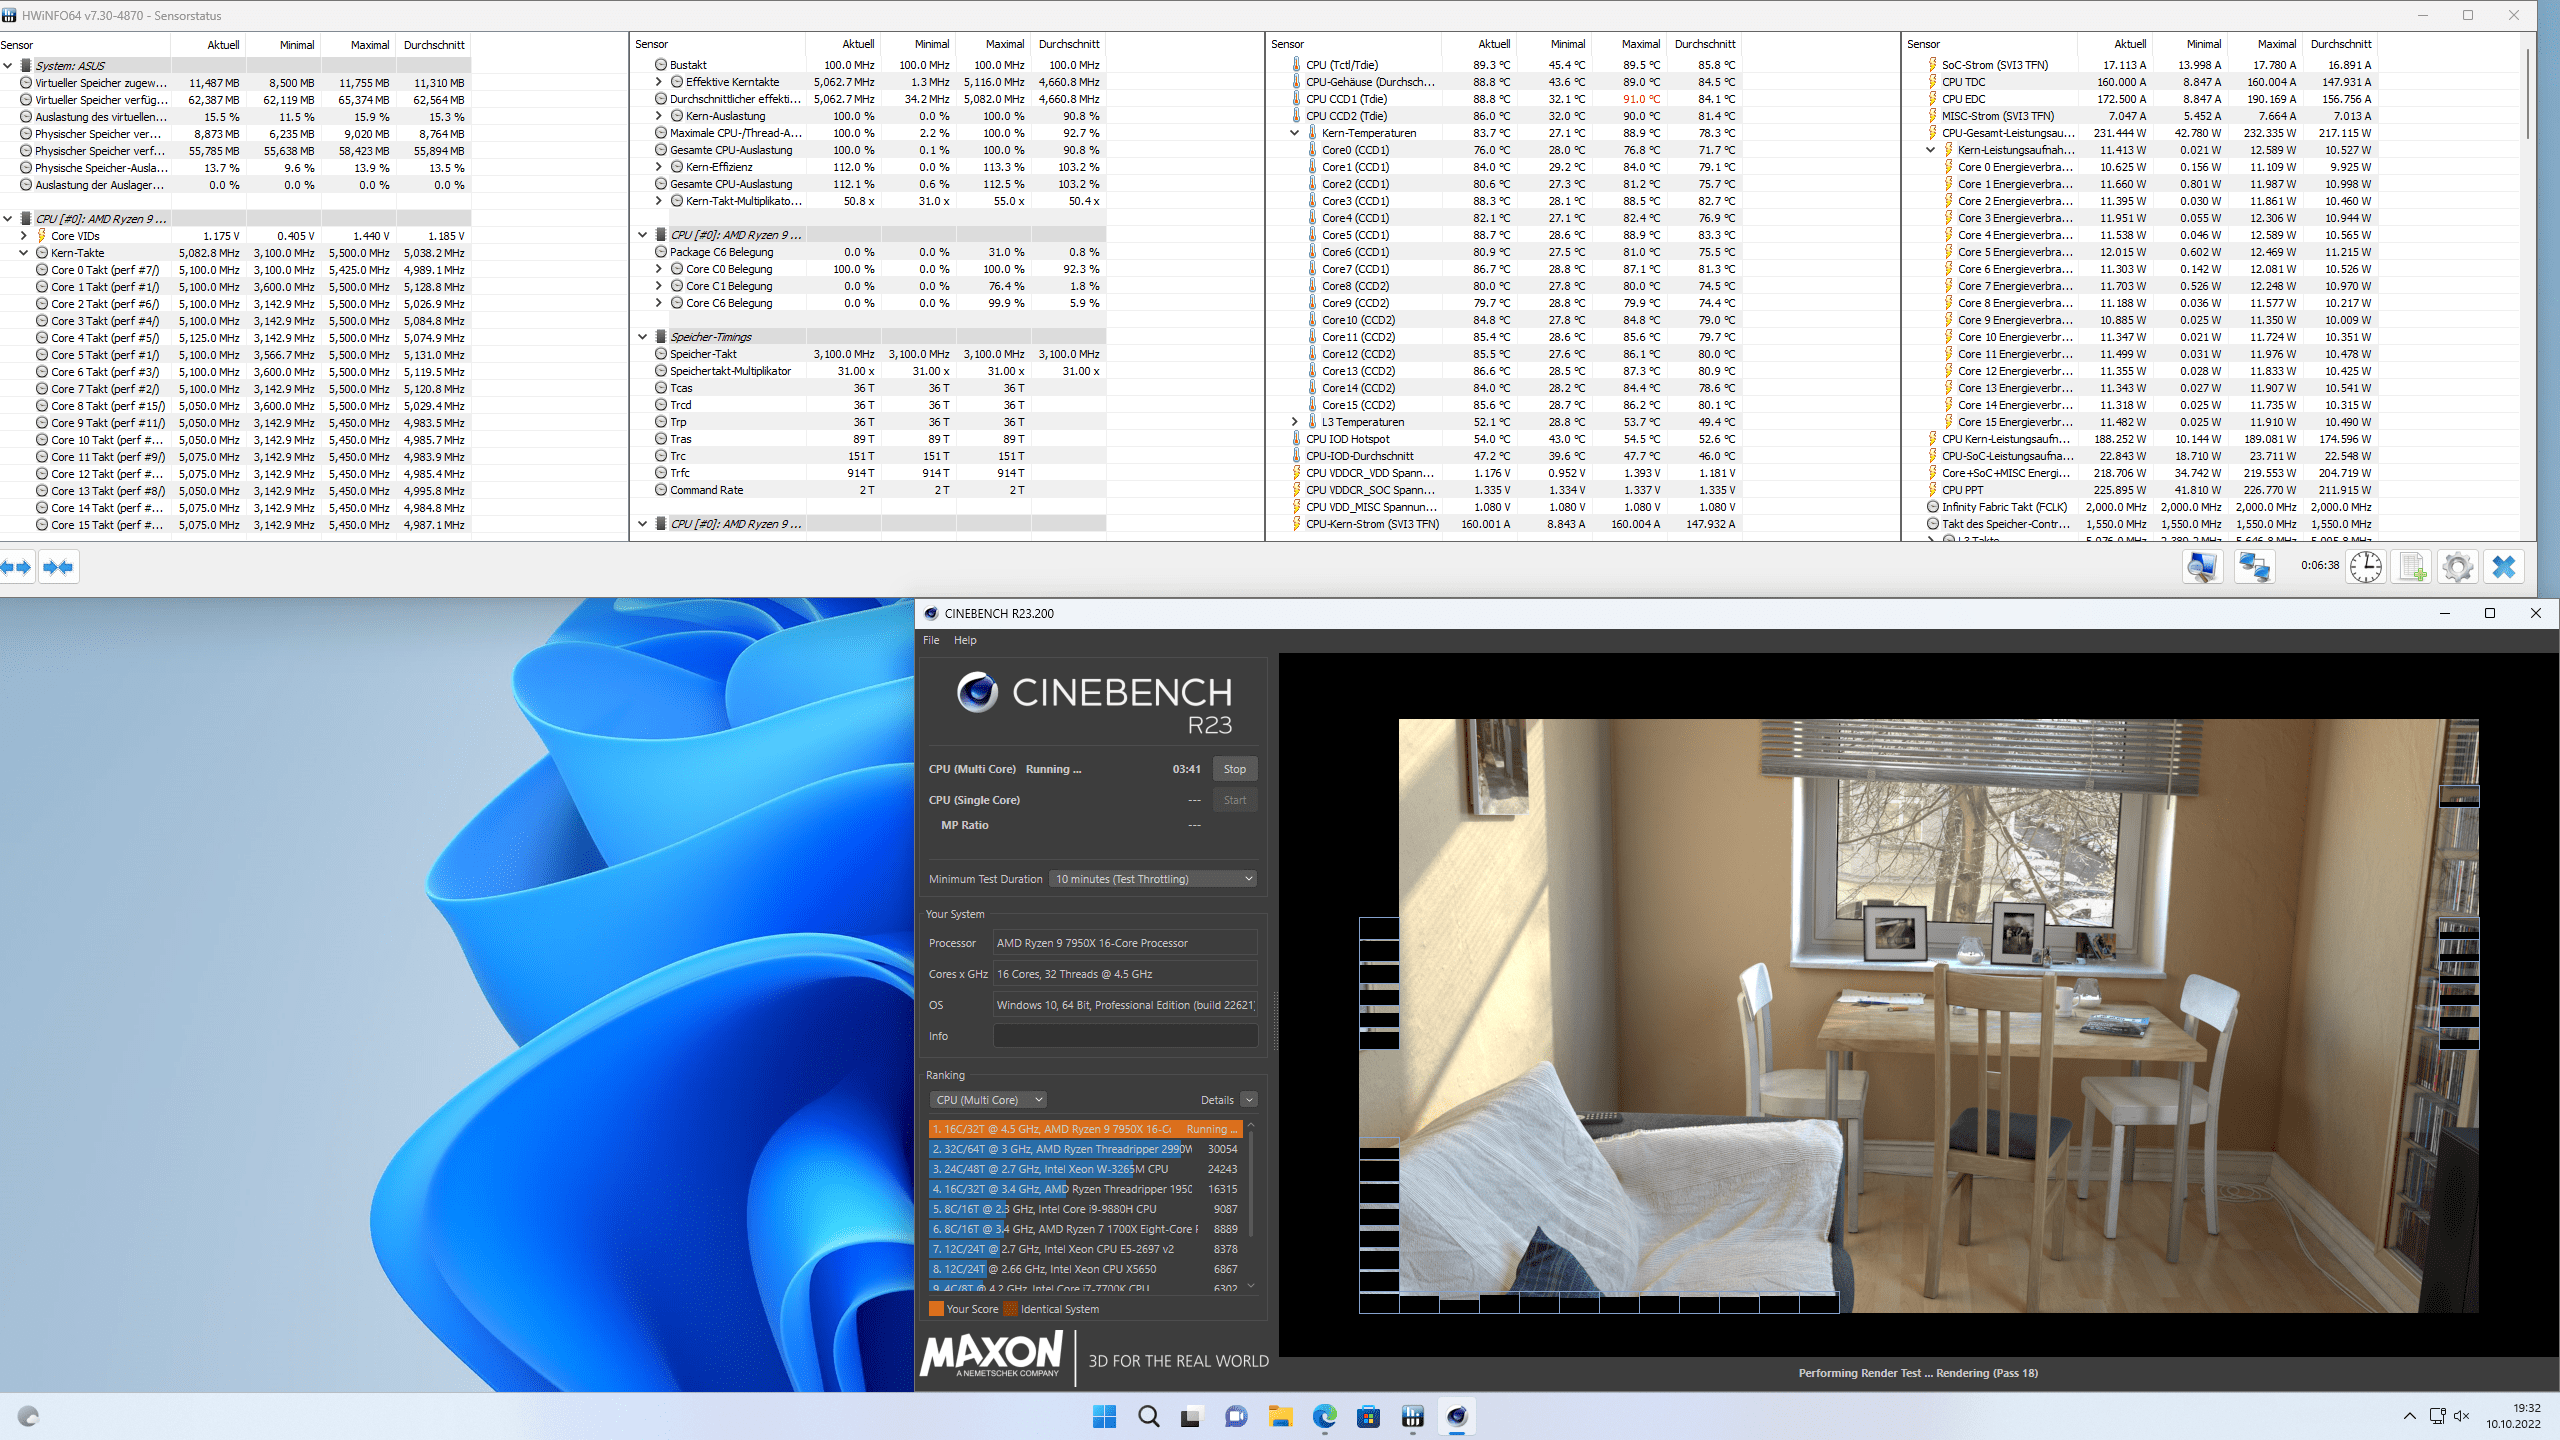Screen dimensions: 2560x1440
Task: Open Cinebench File menu
Action: [x=931, y=640]
